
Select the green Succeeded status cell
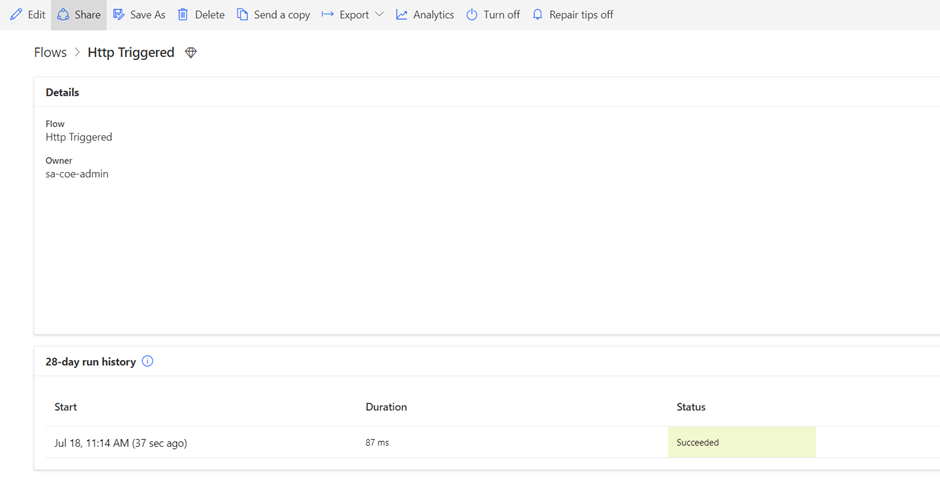coord(741,442)
